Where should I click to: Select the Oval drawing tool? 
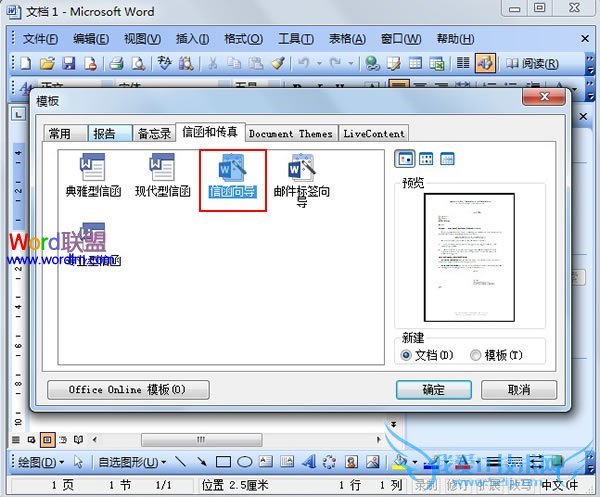click(245, 462)
